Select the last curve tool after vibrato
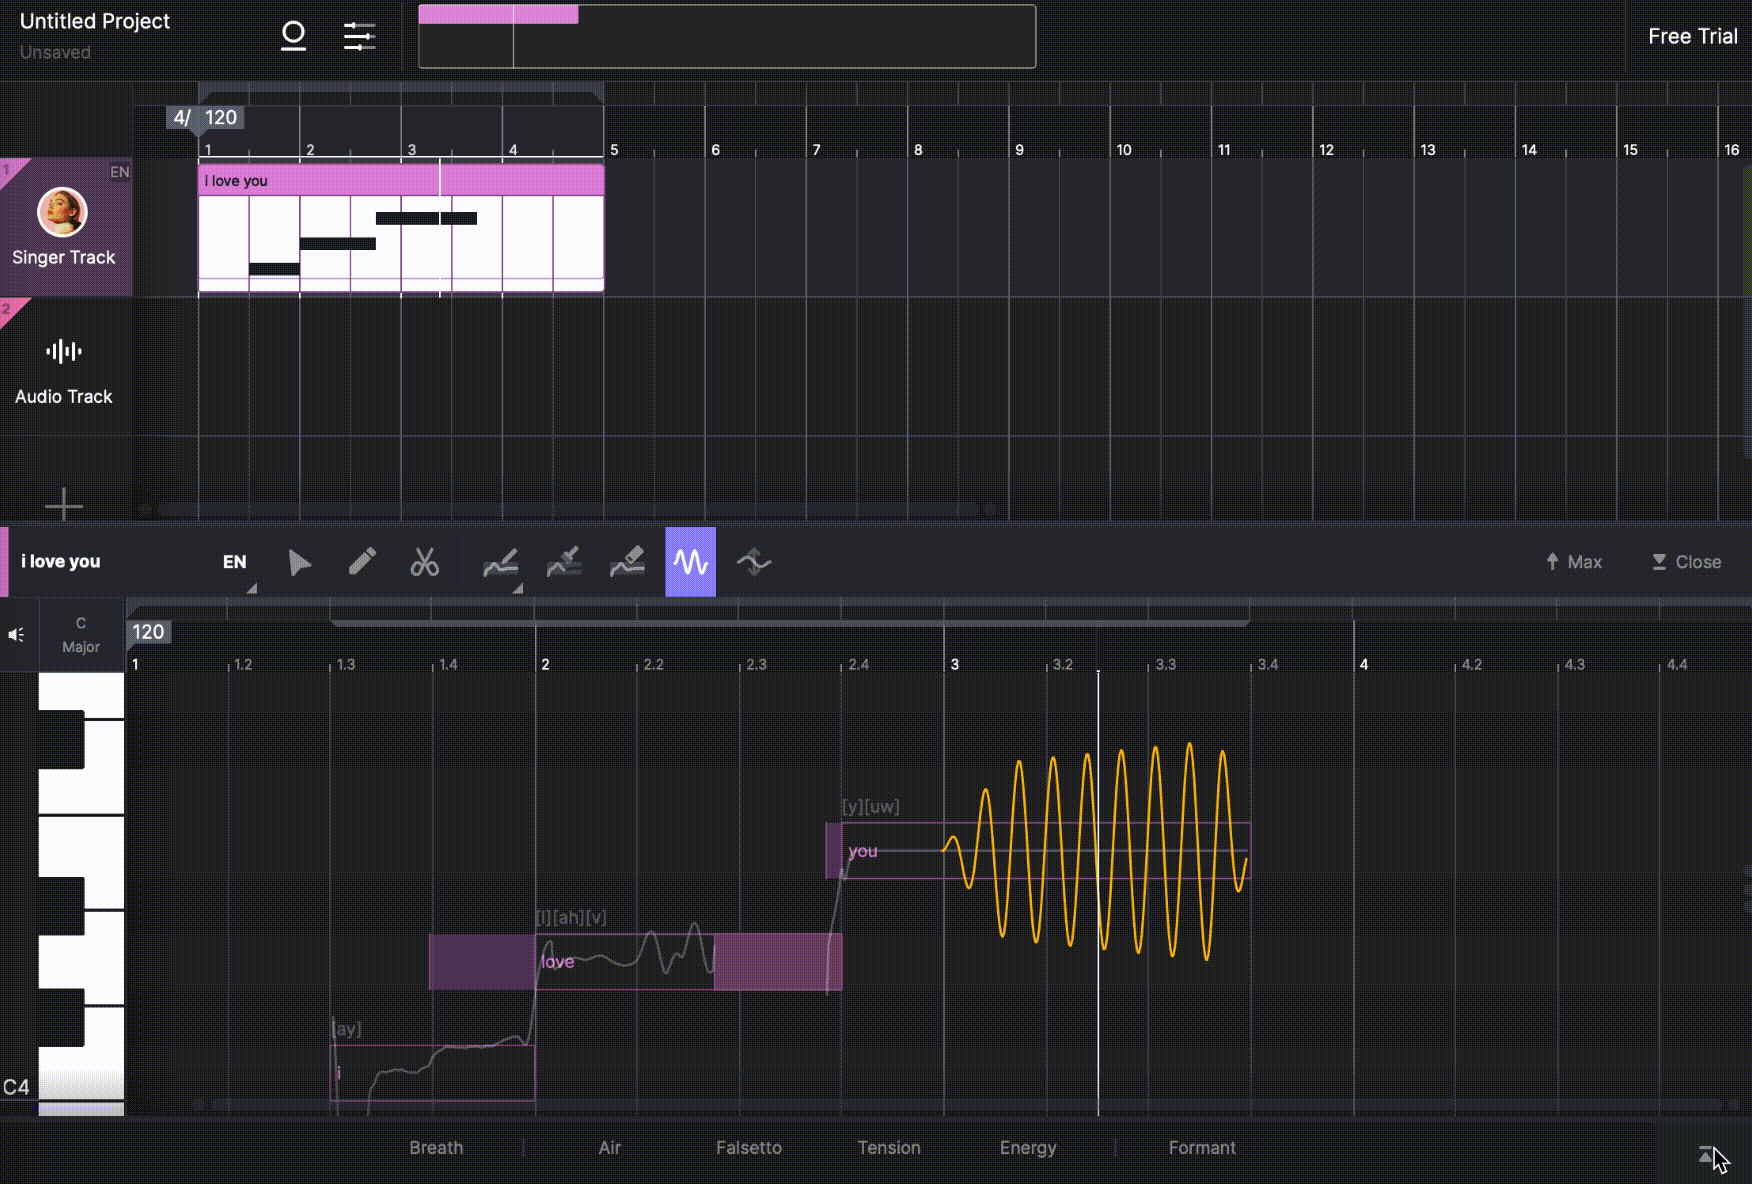Screen dimensions: 1752x1184 [x=754, y=562]
